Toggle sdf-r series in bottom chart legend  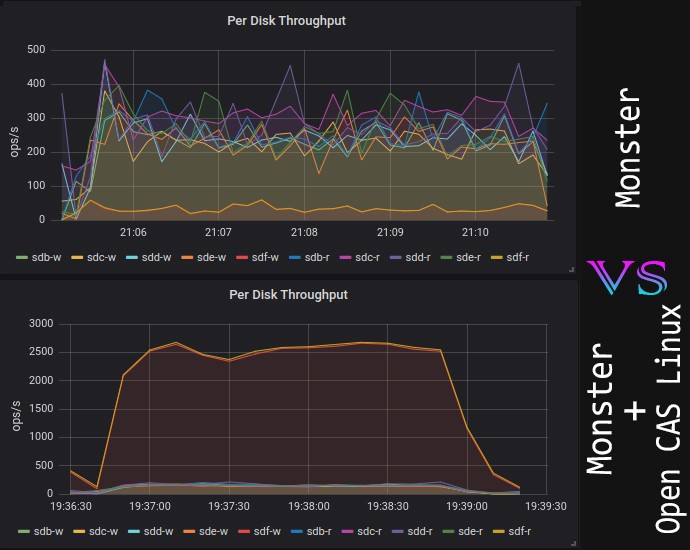512,532
